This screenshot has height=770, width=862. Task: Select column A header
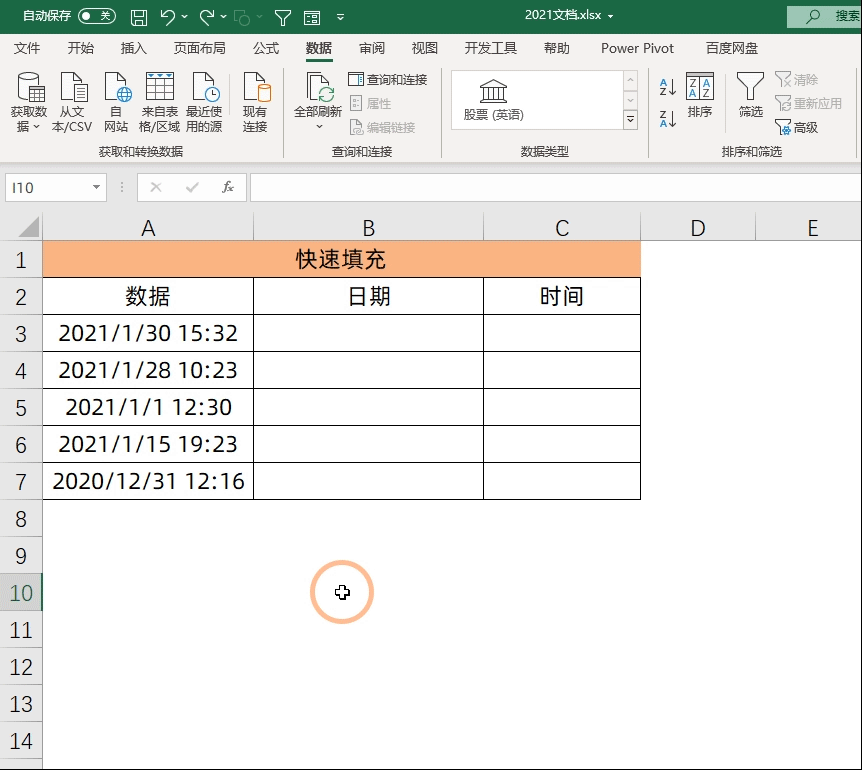coord(148,228)
